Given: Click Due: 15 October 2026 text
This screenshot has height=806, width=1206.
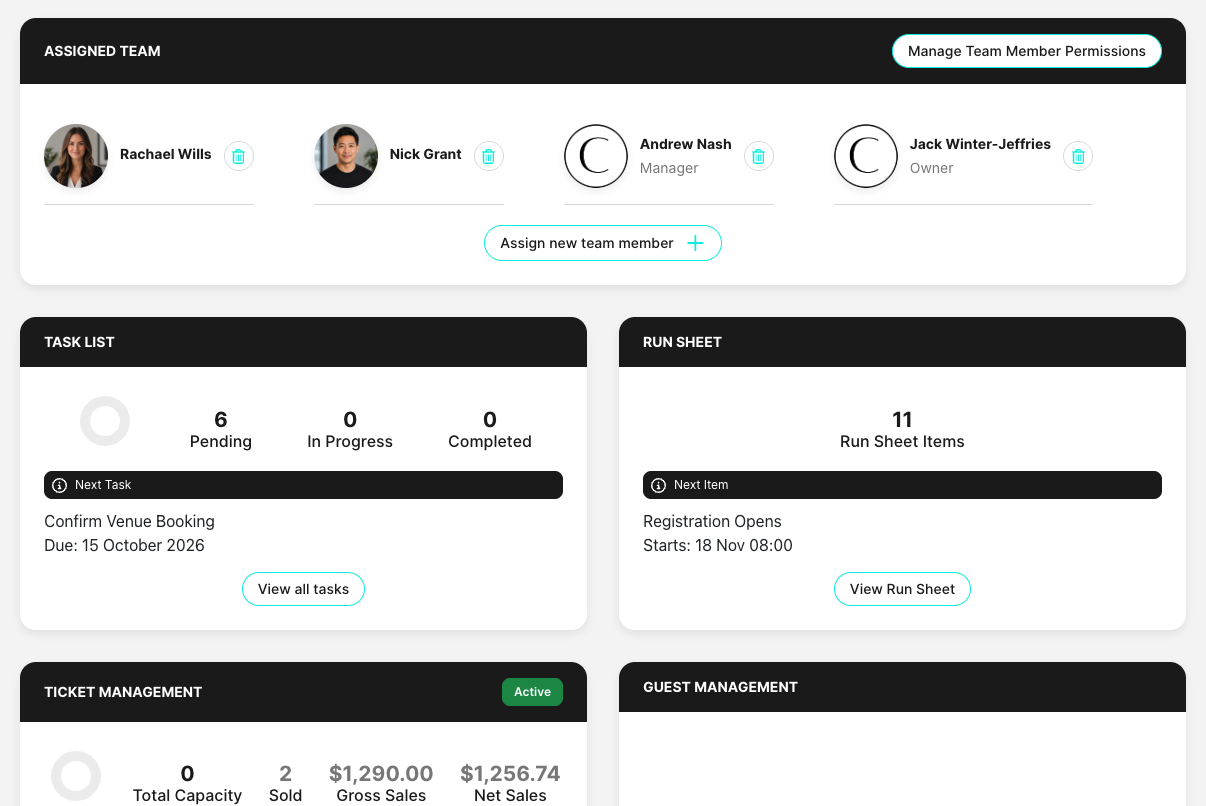Looking at the screenshot, I should (x=124, y=545).
